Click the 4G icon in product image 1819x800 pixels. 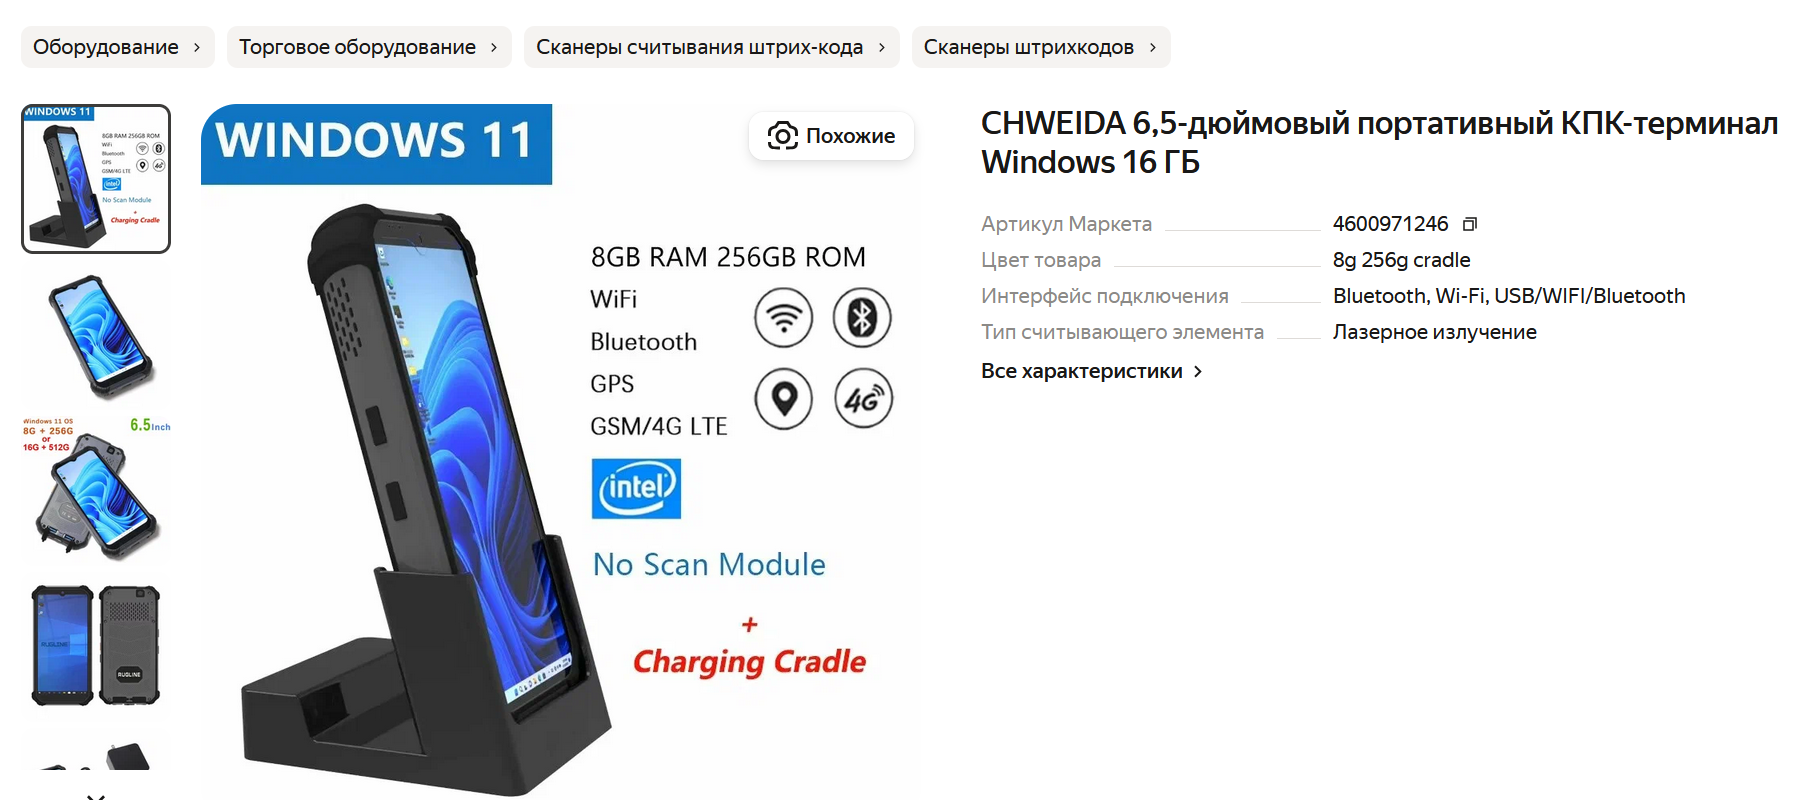864,398
